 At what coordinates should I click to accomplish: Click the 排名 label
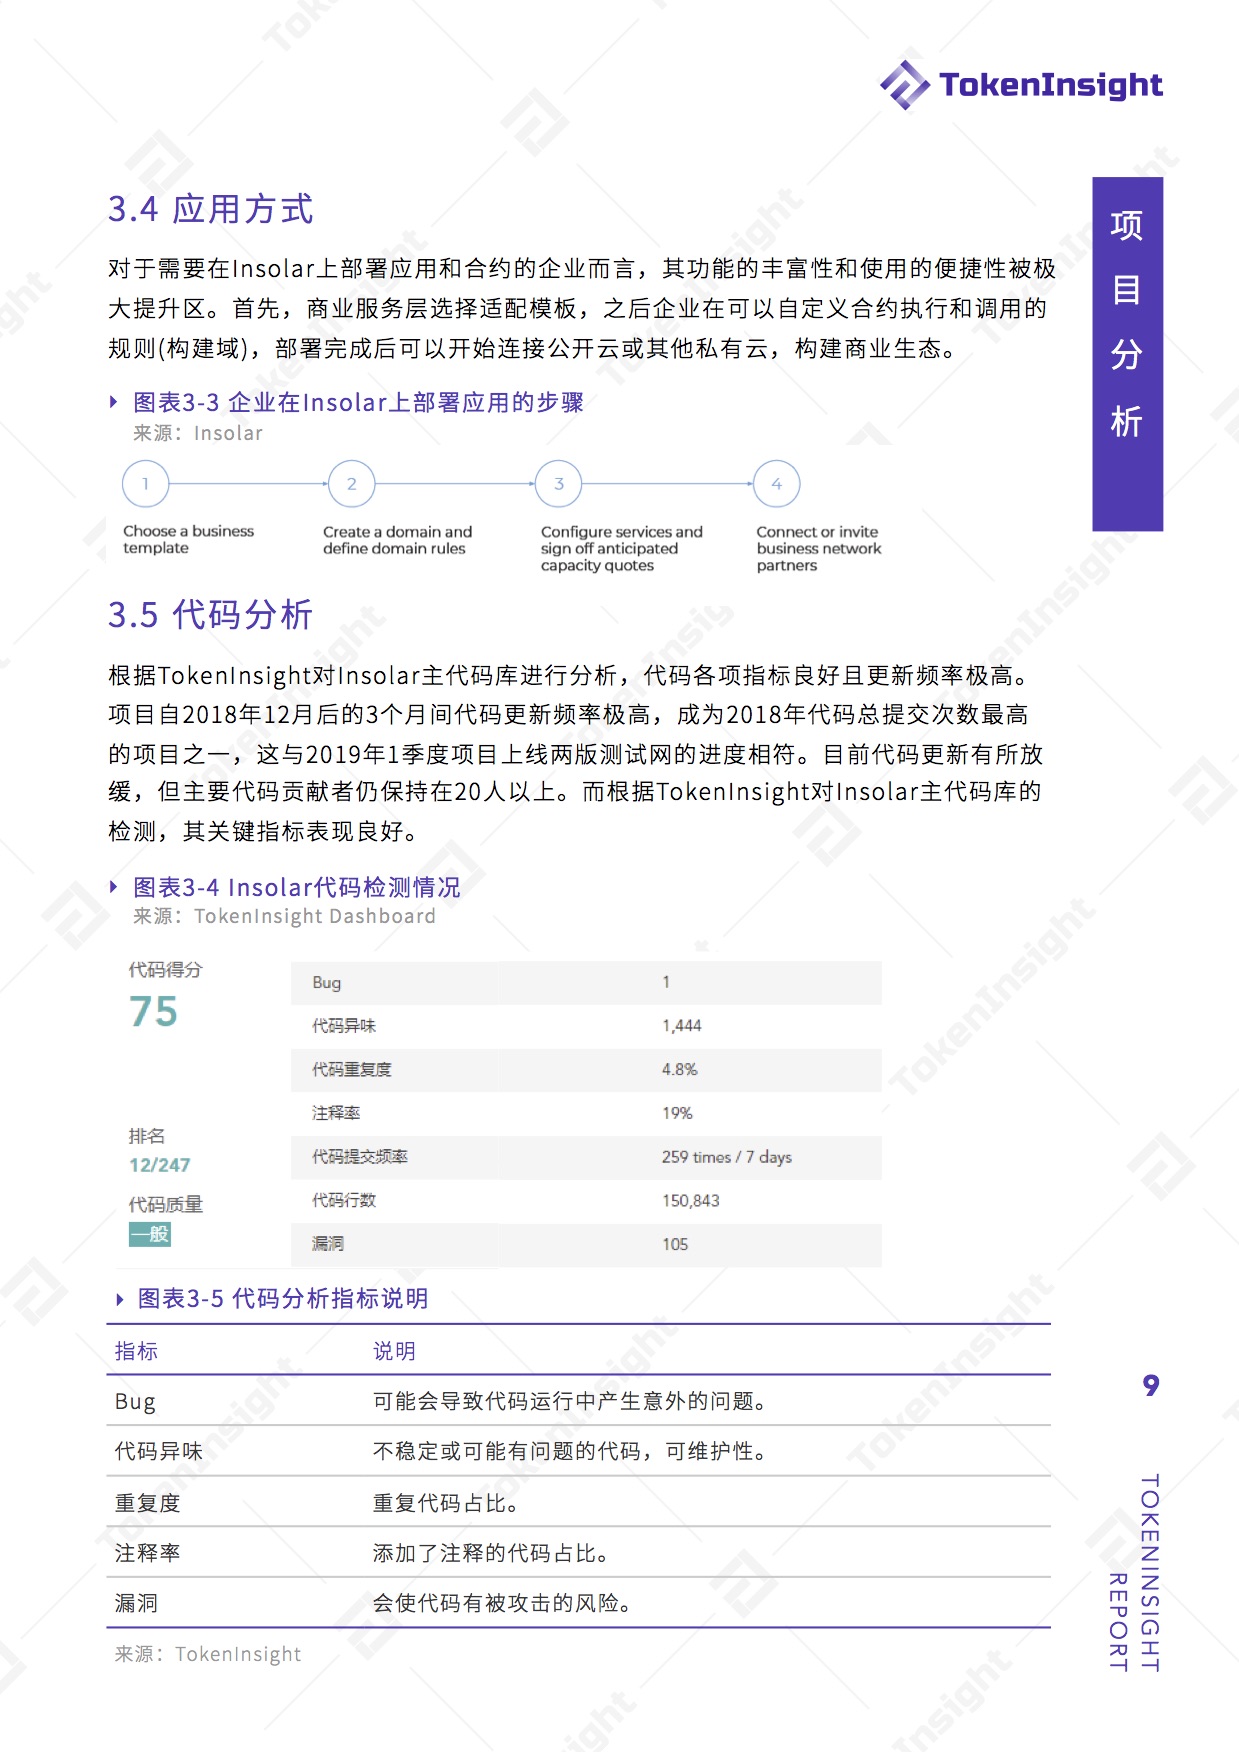tap(147, 1136)
